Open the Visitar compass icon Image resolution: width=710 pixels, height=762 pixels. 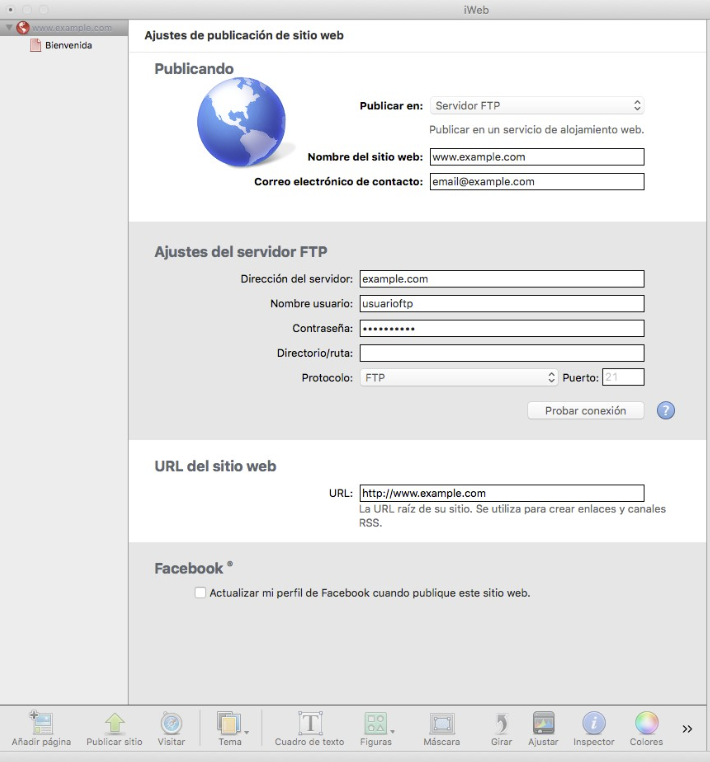[x=171, y=723]
